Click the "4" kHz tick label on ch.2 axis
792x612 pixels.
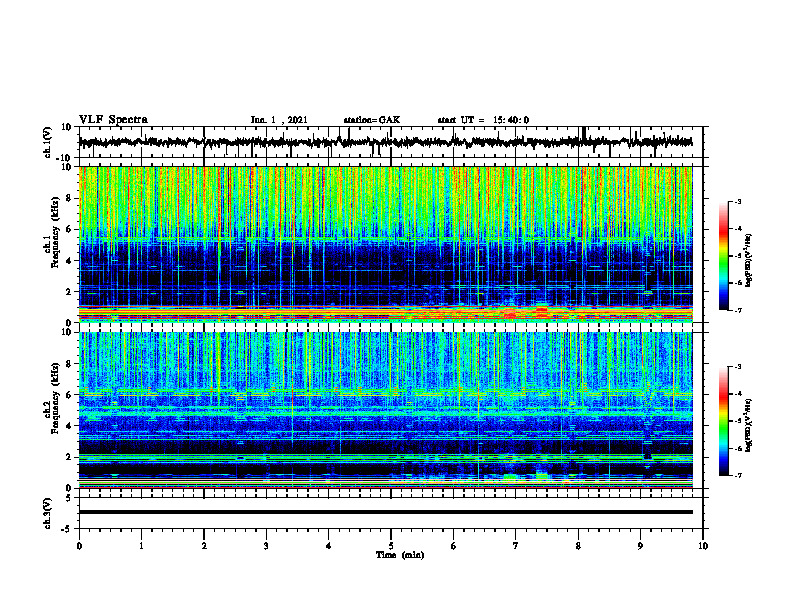[x=69, y=426]
